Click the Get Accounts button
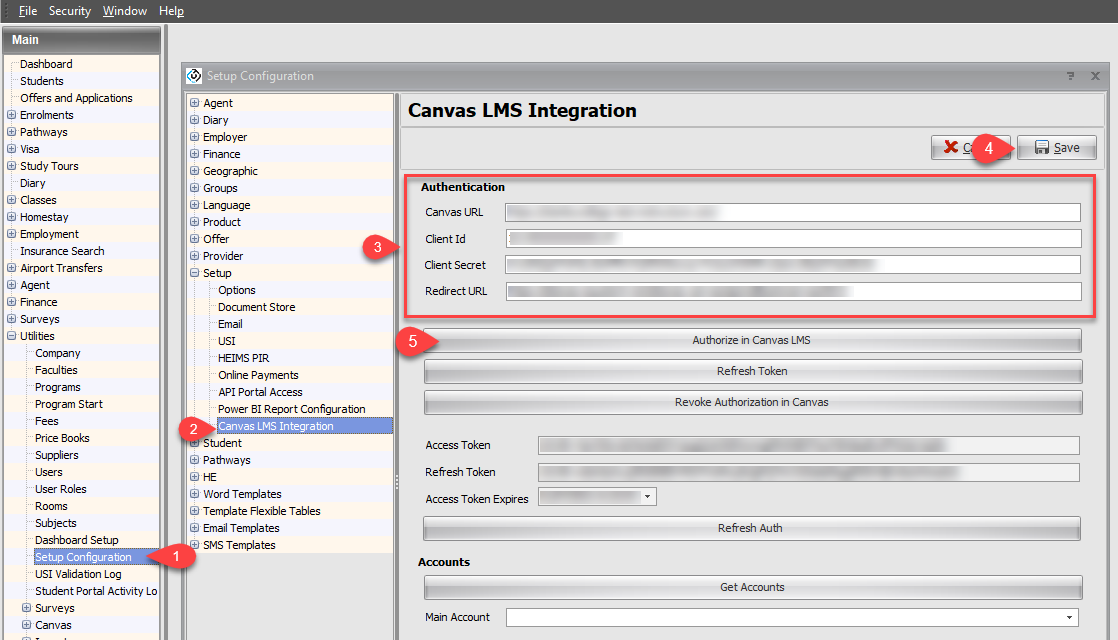Screen dimensions: 1118x640 (x=752, y=587)
